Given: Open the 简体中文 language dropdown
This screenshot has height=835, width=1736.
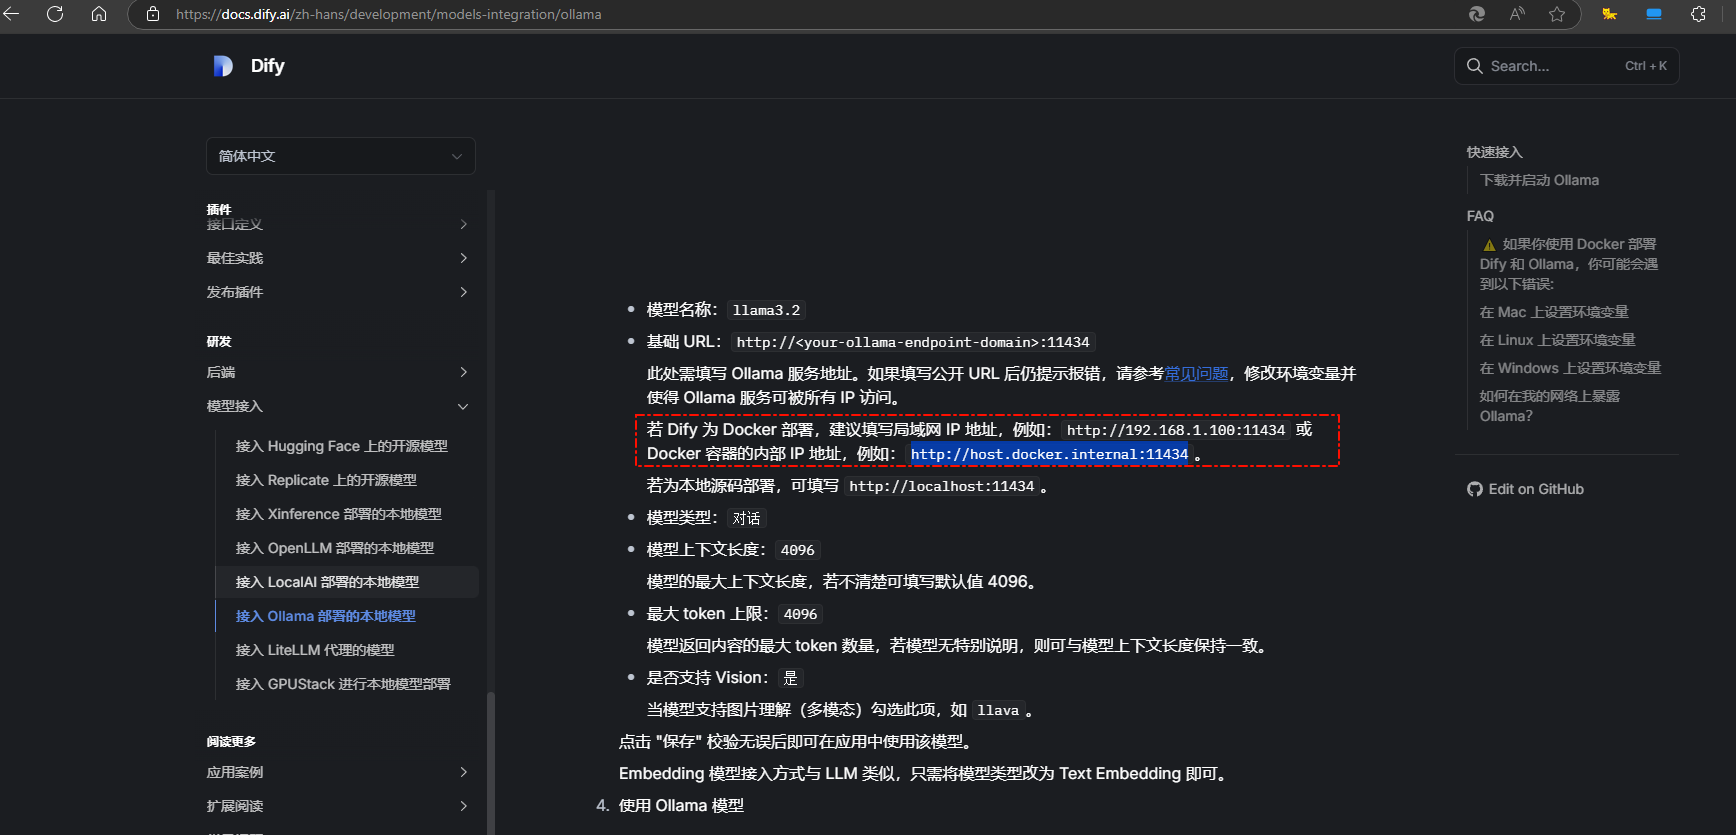Looking at the screenshot, I should click(340, 156).
